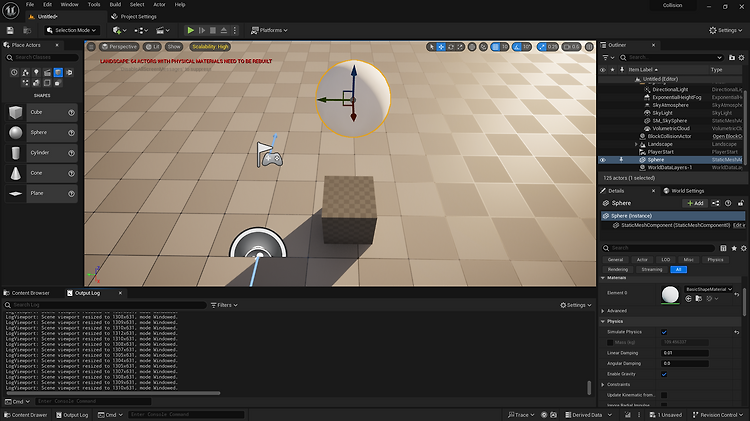Image resolution: width=750 pixels, height=421 pixels.
Task: Click the Linear Damping value field
Action: click(685, 353)
